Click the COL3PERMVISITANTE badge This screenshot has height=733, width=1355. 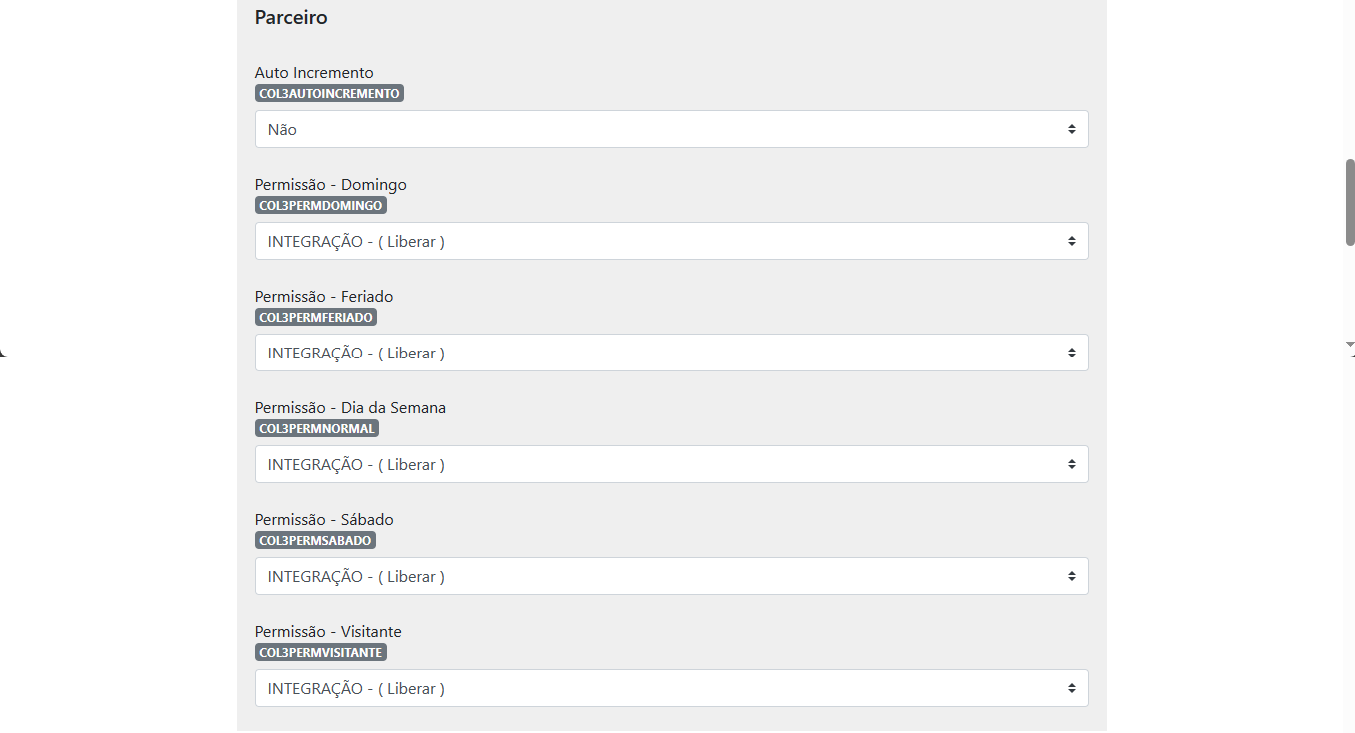click(320, 652)
